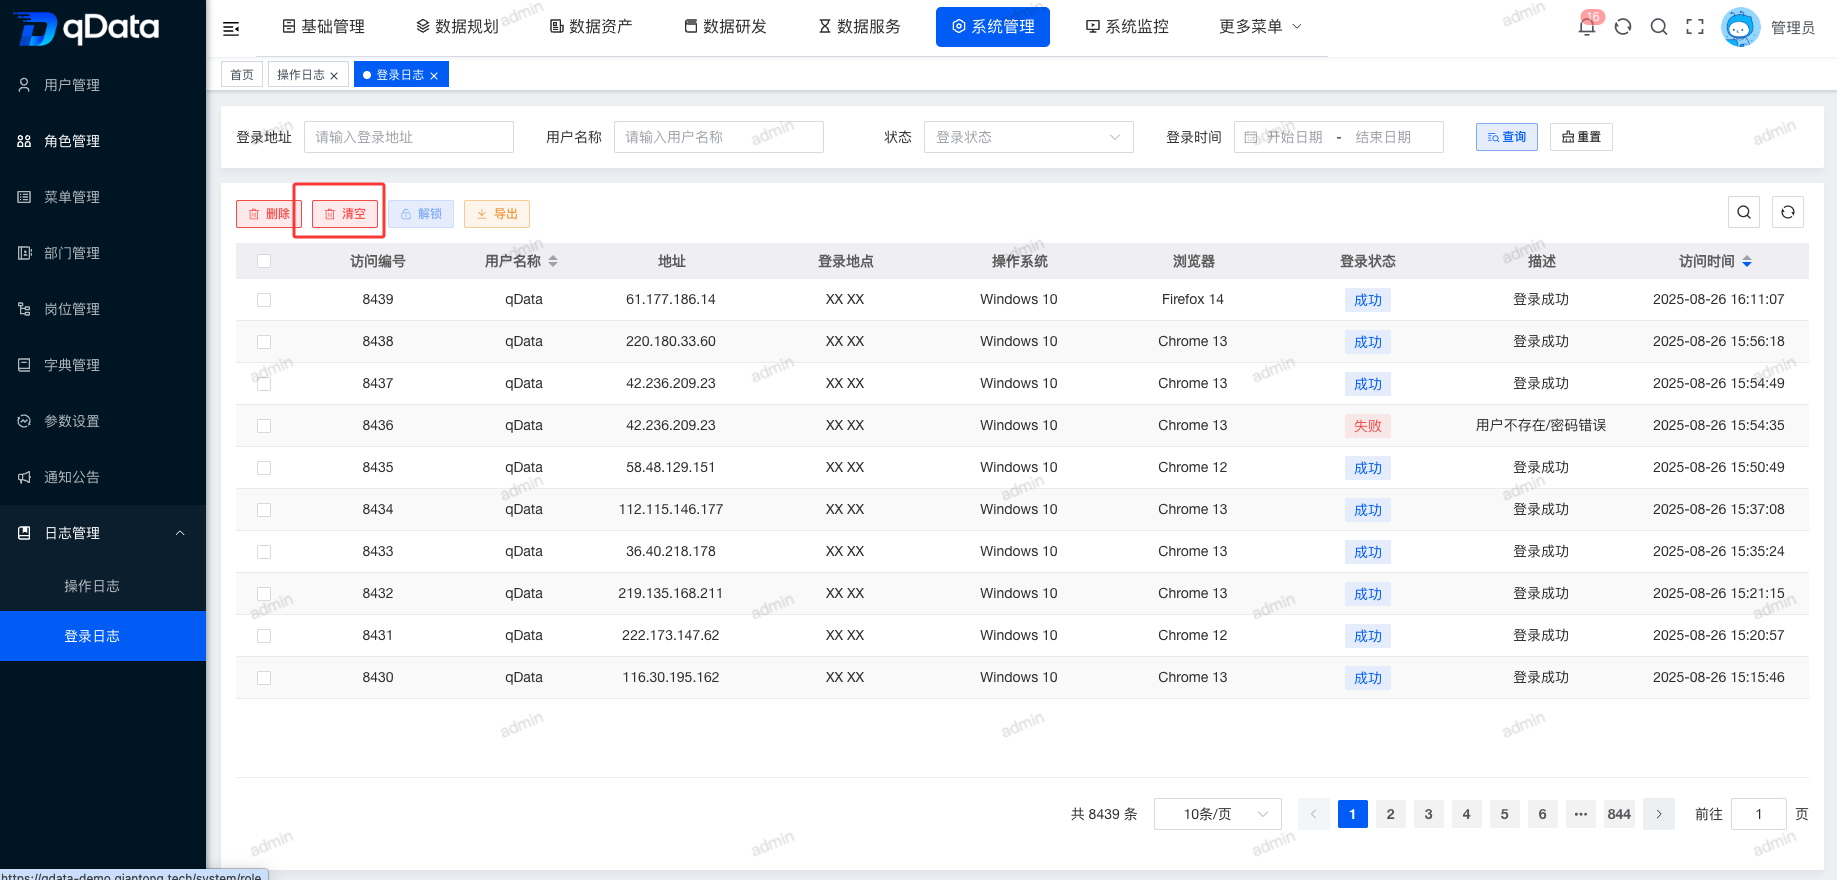Screen dimensions: 1837x880
Task: Focus the 前往 page number input
Action: coord(1759,814)
